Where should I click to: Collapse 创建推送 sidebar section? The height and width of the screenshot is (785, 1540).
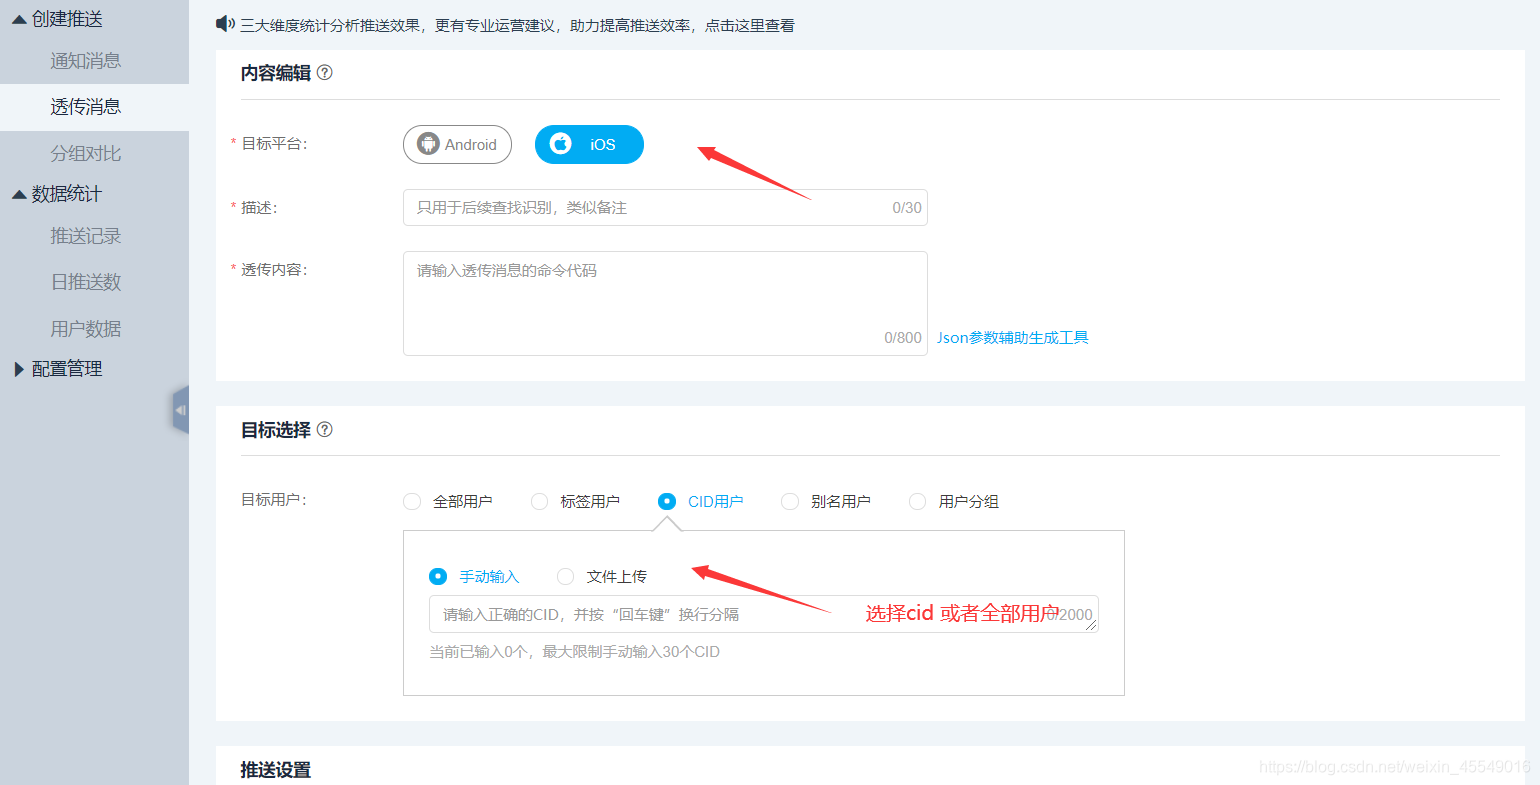[57, 19]
